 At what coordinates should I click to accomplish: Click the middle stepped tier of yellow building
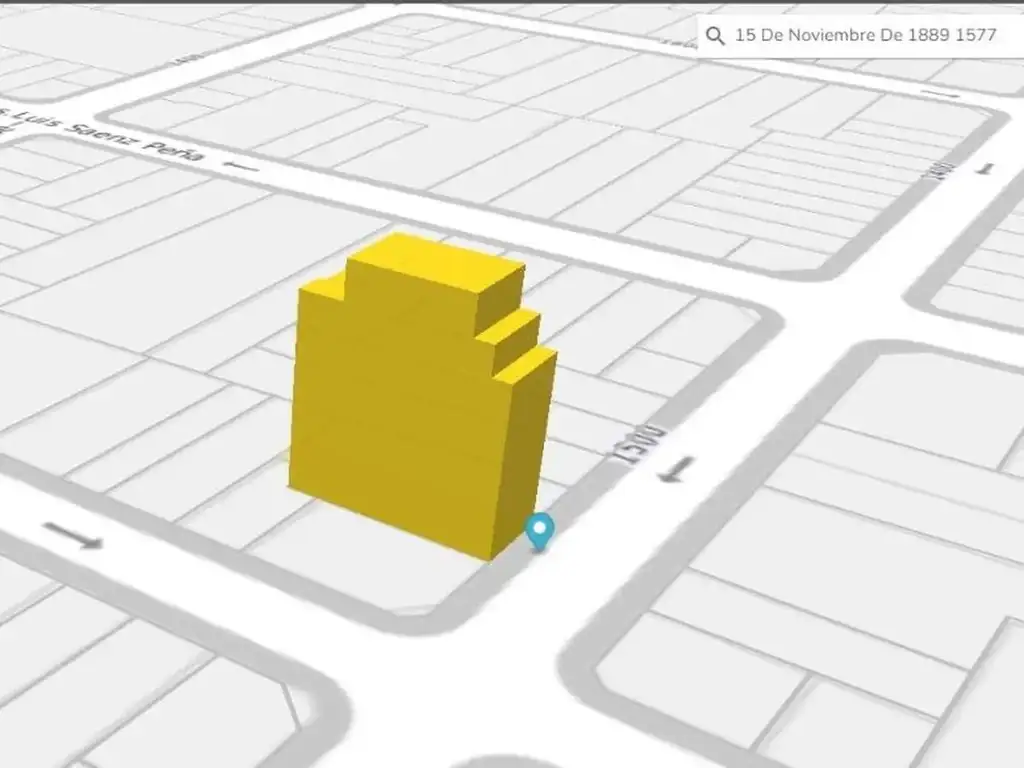point(510,330)
